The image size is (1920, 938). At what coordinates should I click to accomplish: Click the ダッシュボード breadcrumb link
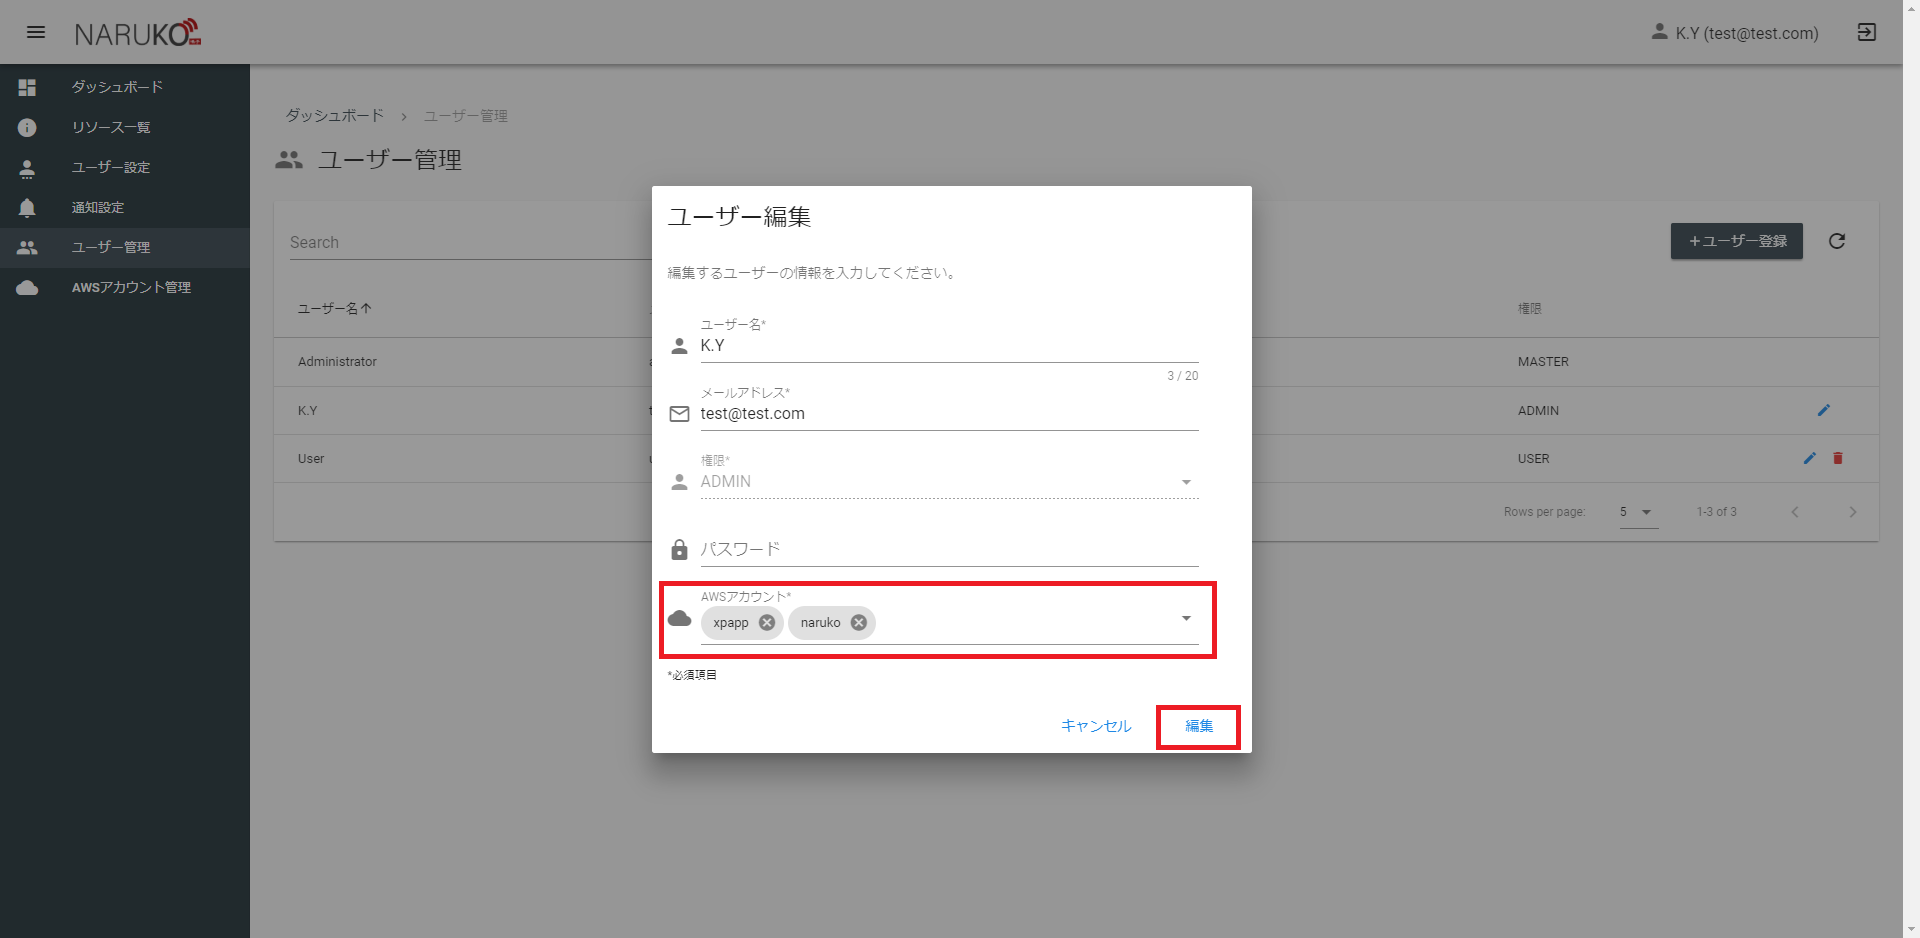click(335, 116)
